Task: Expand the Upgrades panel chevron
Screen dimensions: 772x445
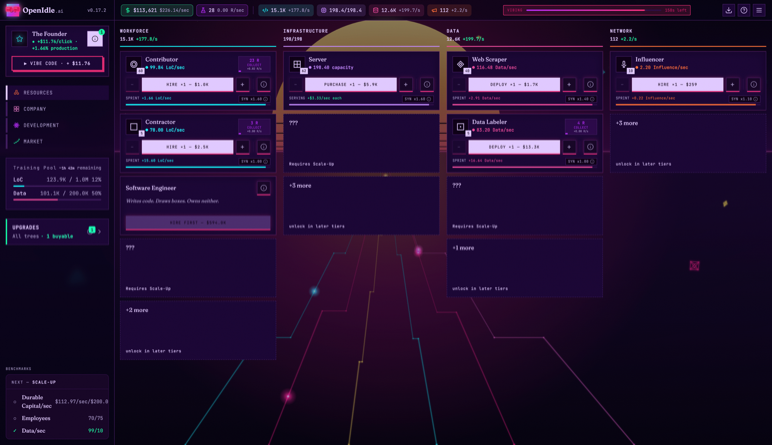Action: pyautogui.click(x=99, y=231)
